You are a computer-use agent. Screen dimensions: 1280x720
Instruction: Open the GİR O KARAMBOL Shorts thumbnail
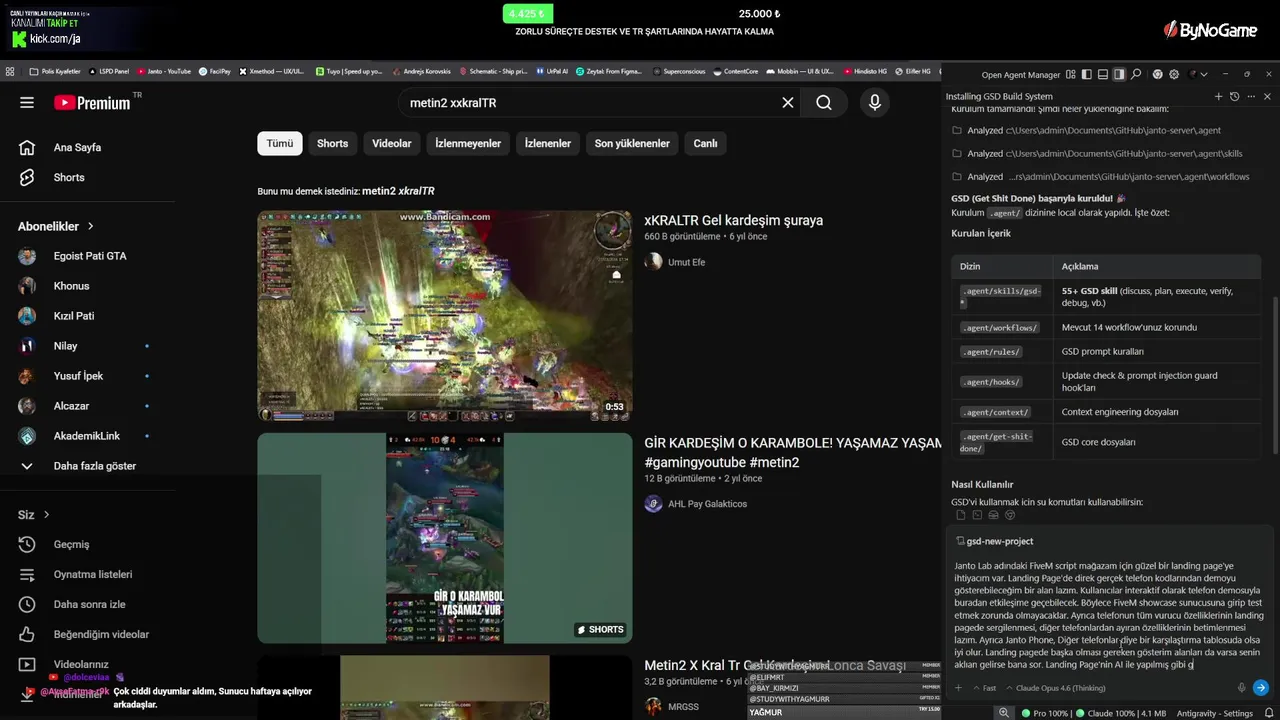coord(445,538)
